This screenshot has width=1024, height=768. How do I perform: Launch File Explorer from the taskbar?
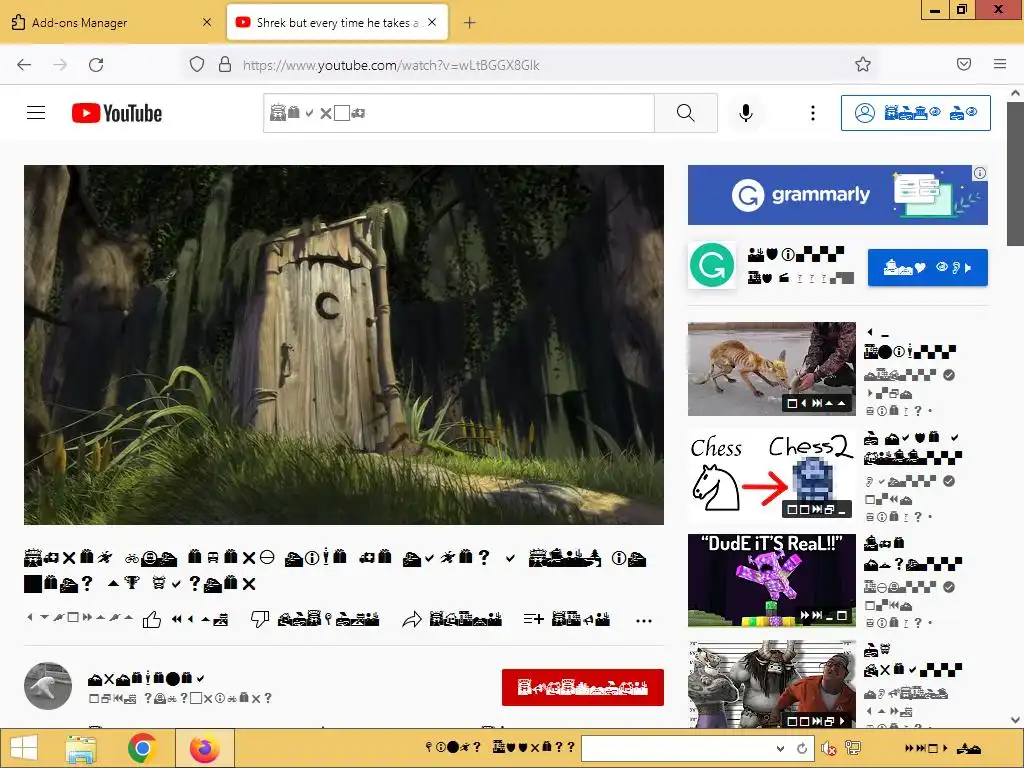[x=82, y=748]
